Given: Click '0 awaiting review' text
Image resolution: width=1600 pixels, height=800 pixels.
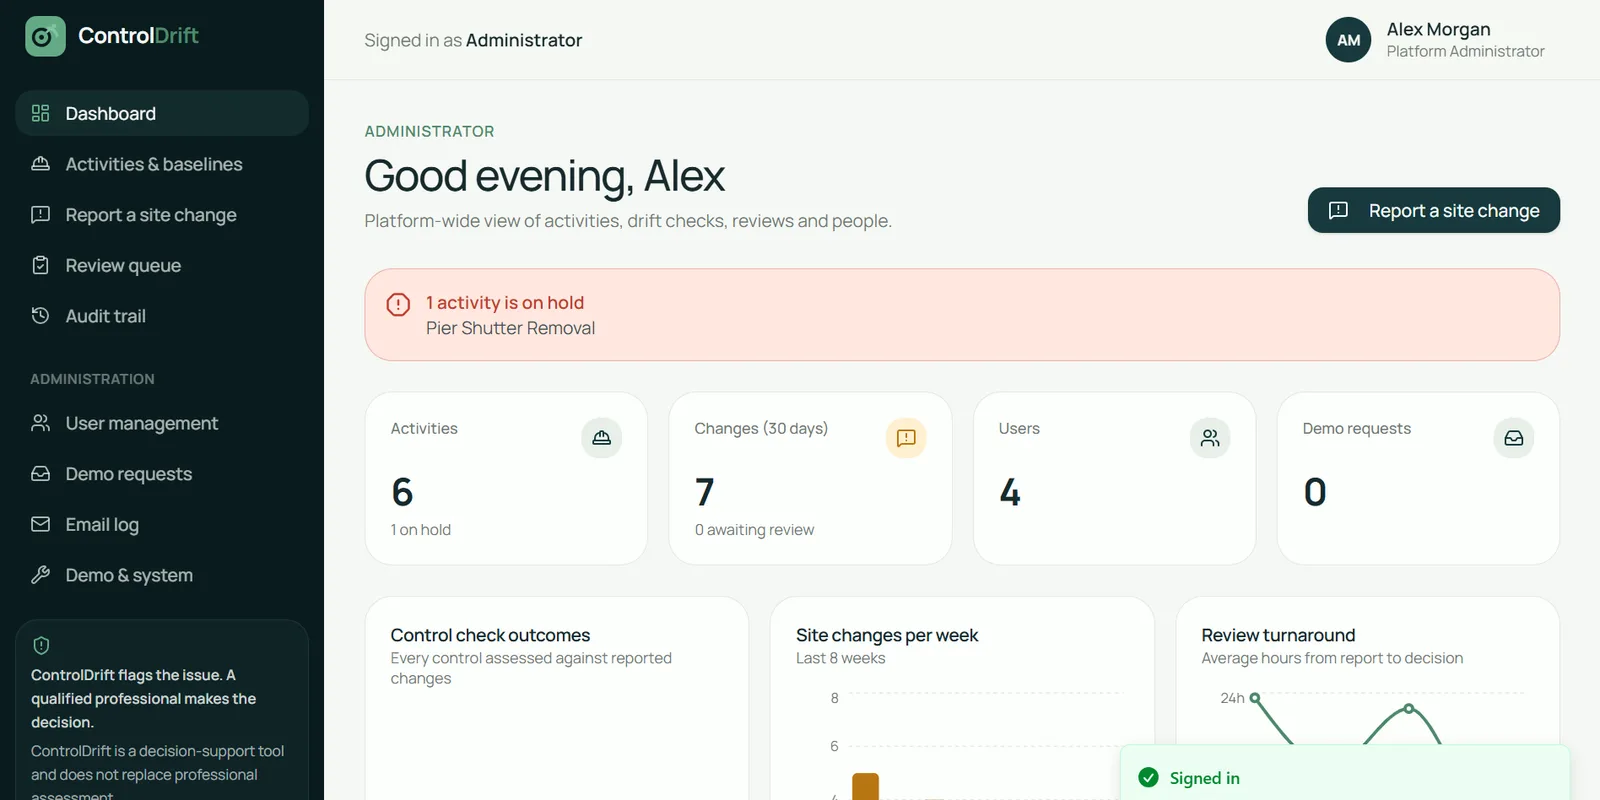Looking at the screenshot, I should 754,530.
